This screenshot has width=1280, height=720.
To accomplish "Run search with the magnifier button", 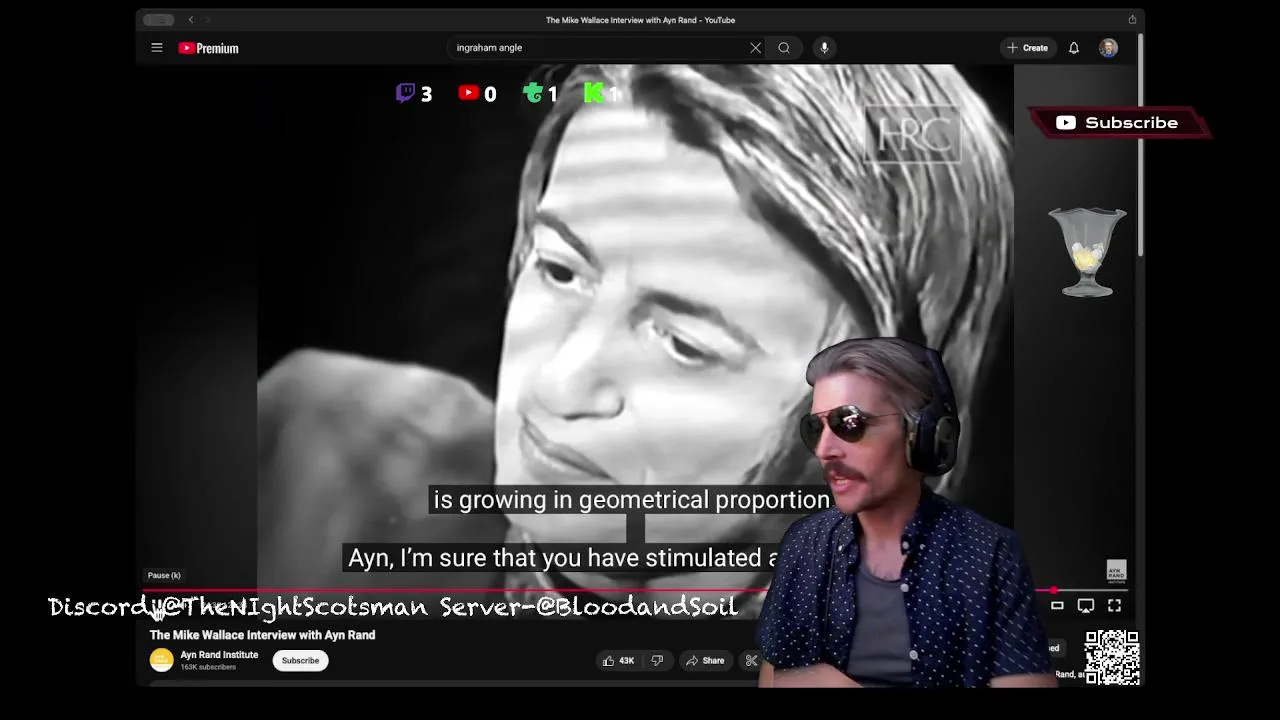I will 784,48.
